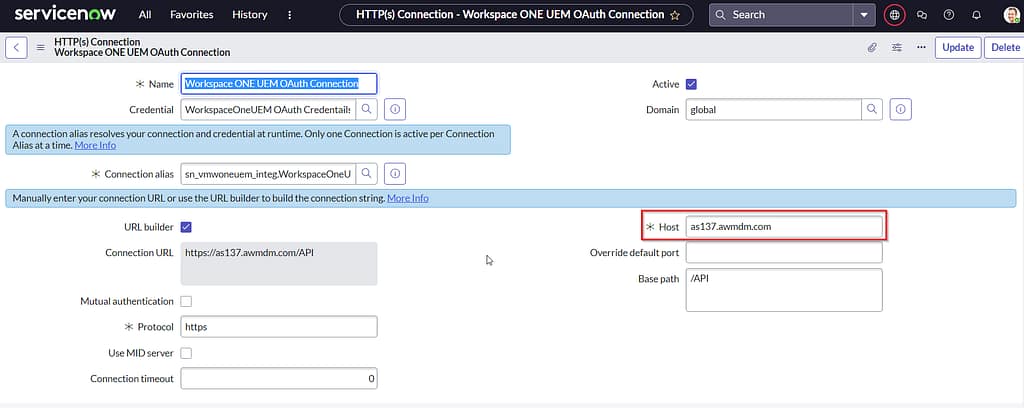Check the Use MID server box

(x=186, y=353)
